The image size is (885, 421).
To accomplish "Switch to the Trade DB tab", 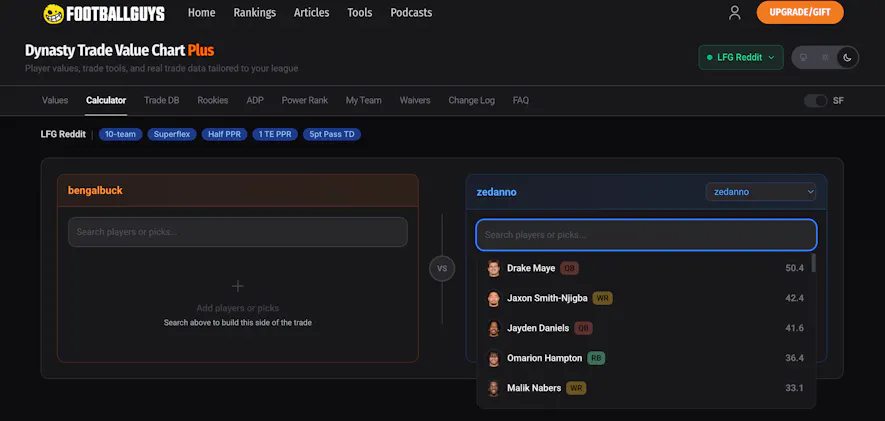I will (161, 100).
